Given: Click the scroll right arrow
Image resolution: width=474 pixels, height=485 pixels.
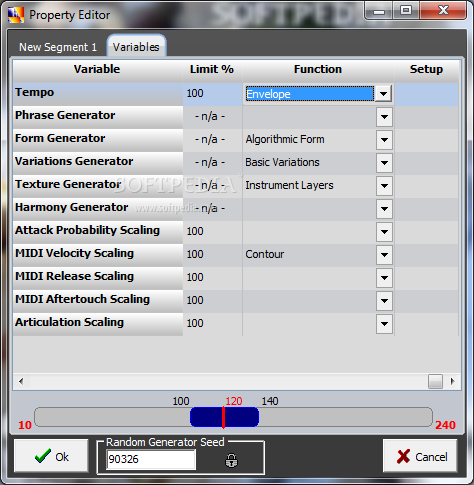Looking at the screenshot, I should coord(452,381).
